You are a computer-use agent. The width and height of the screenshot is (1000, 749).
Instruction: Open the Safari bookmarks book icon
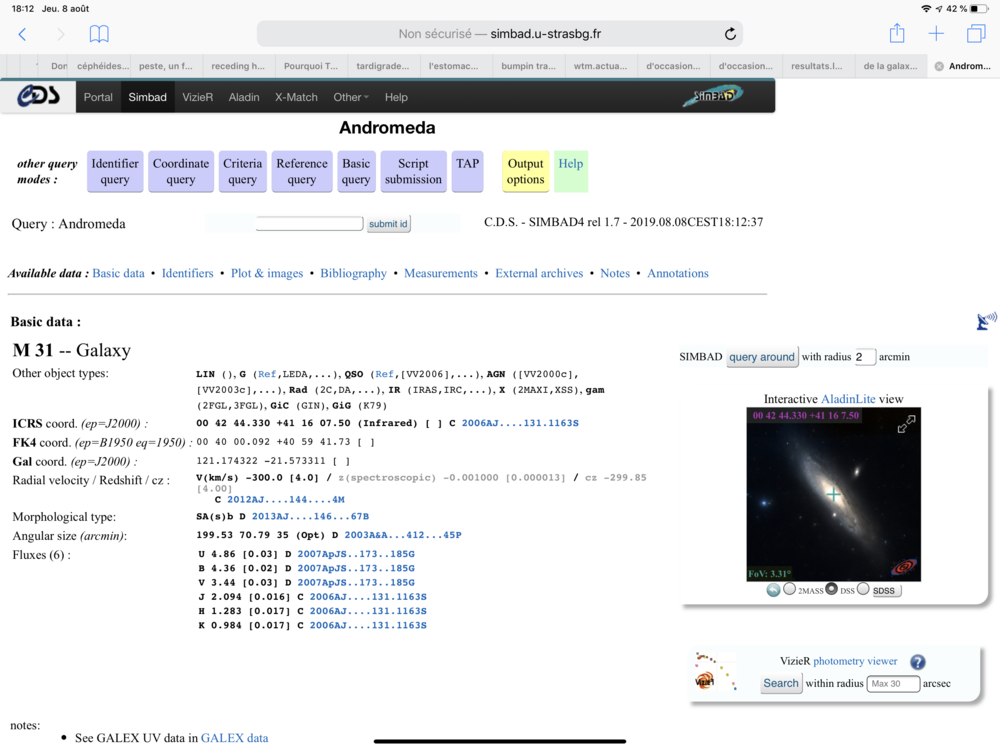99,34
